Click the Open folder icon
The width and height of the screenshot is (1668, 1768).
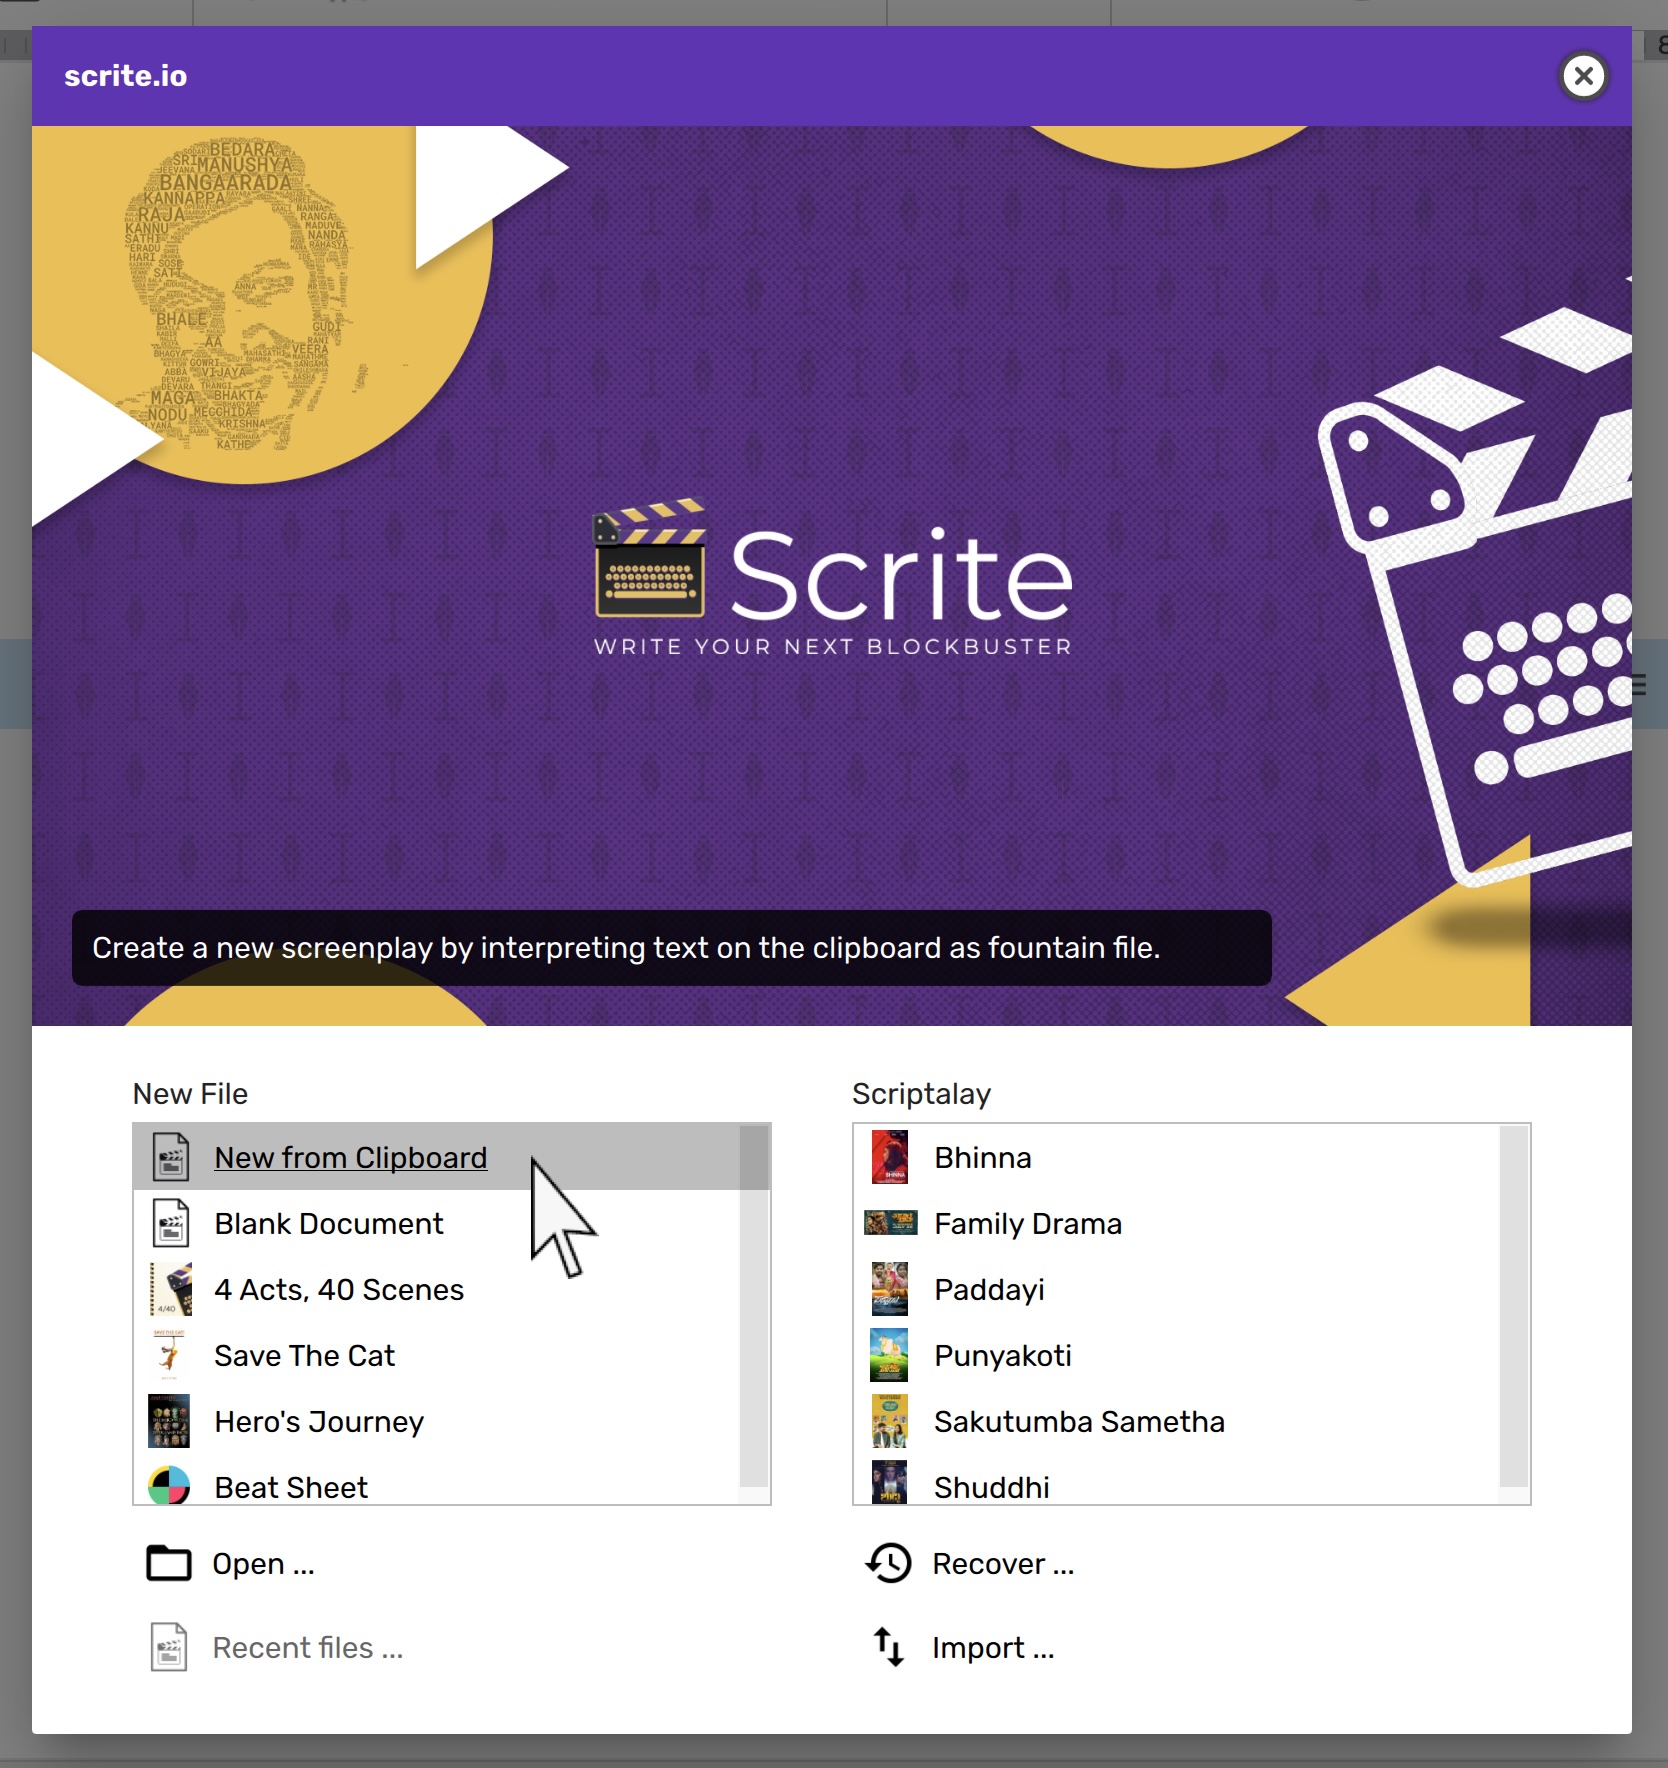169,1563
